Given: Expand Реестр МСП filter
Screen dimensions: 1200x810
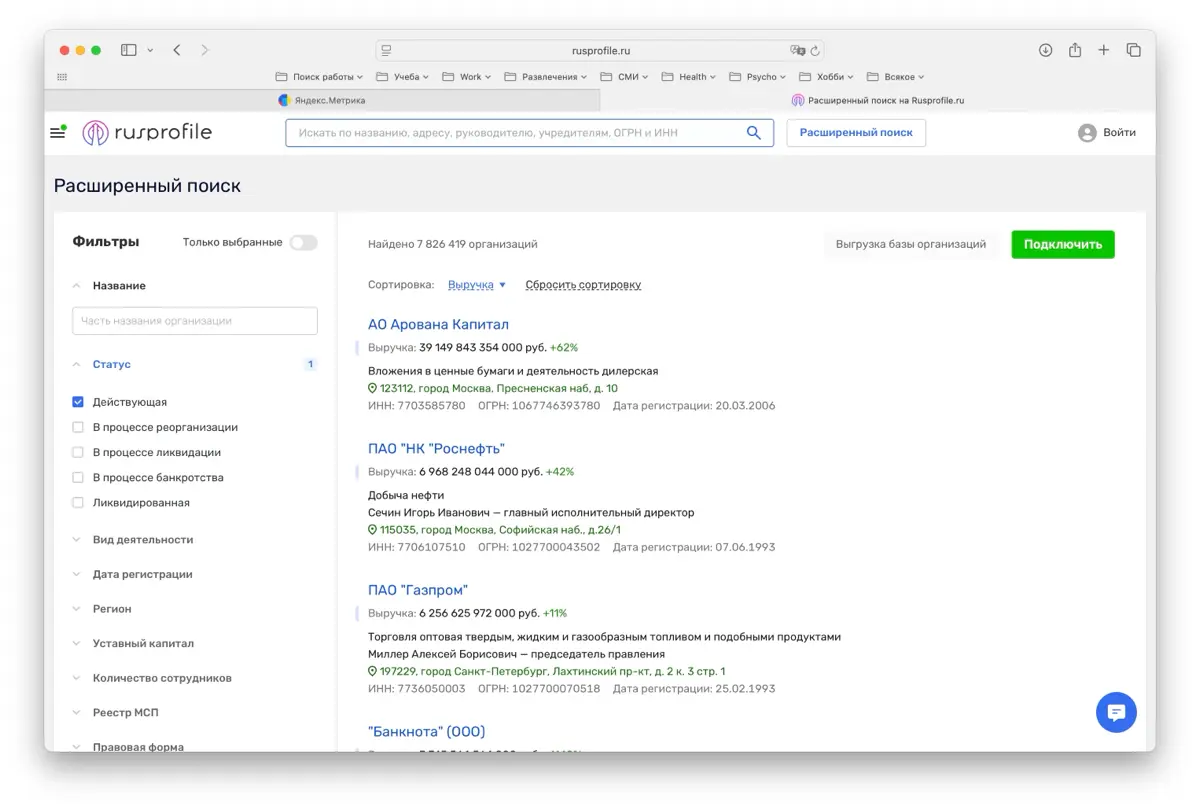Looking at the screenshot, I should point(115,713).
